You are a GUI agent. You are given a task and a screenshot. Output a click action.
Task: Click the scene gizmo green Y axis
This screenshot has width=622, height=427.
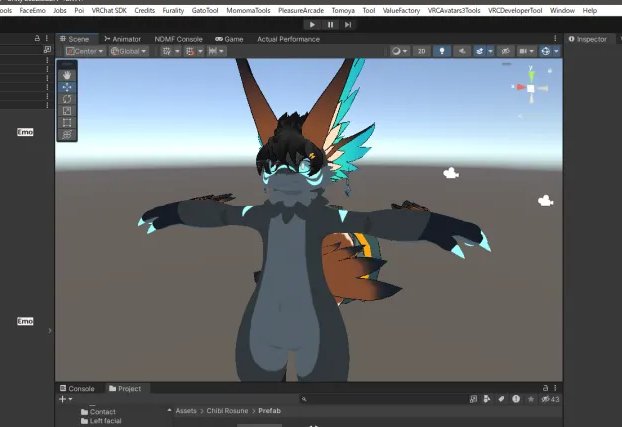(531, 74)
